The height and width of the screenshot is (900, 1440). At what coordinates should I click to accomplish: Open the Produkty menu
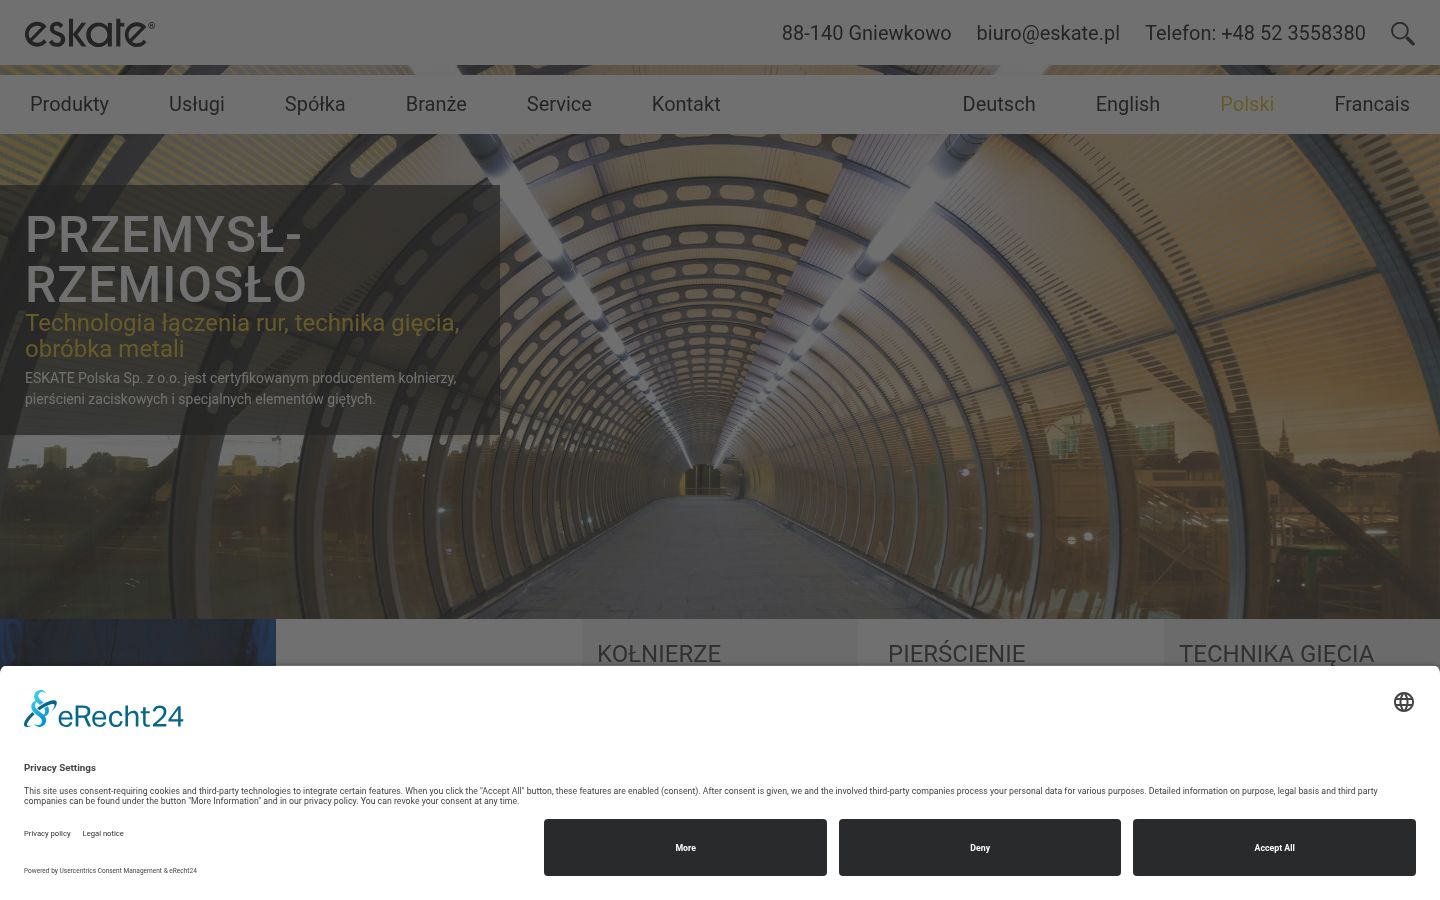click(69, 104)
